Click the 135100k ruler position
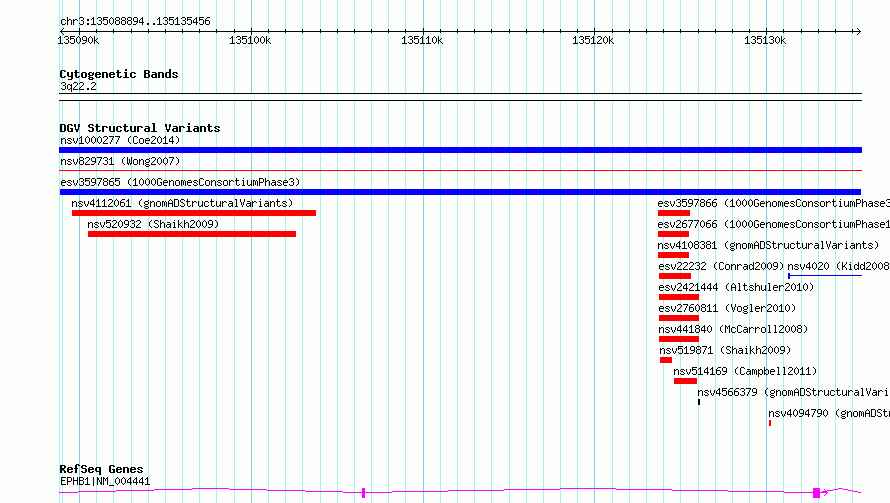The height and width of the screenshot is (503, 890). 250,40
